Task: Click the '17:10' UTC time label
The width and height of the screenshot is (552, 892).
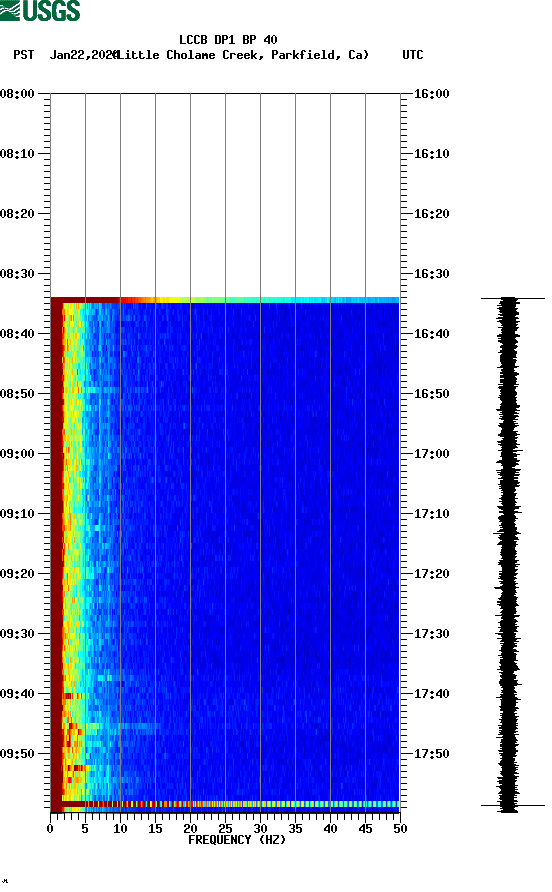Action: pos(431,514)
